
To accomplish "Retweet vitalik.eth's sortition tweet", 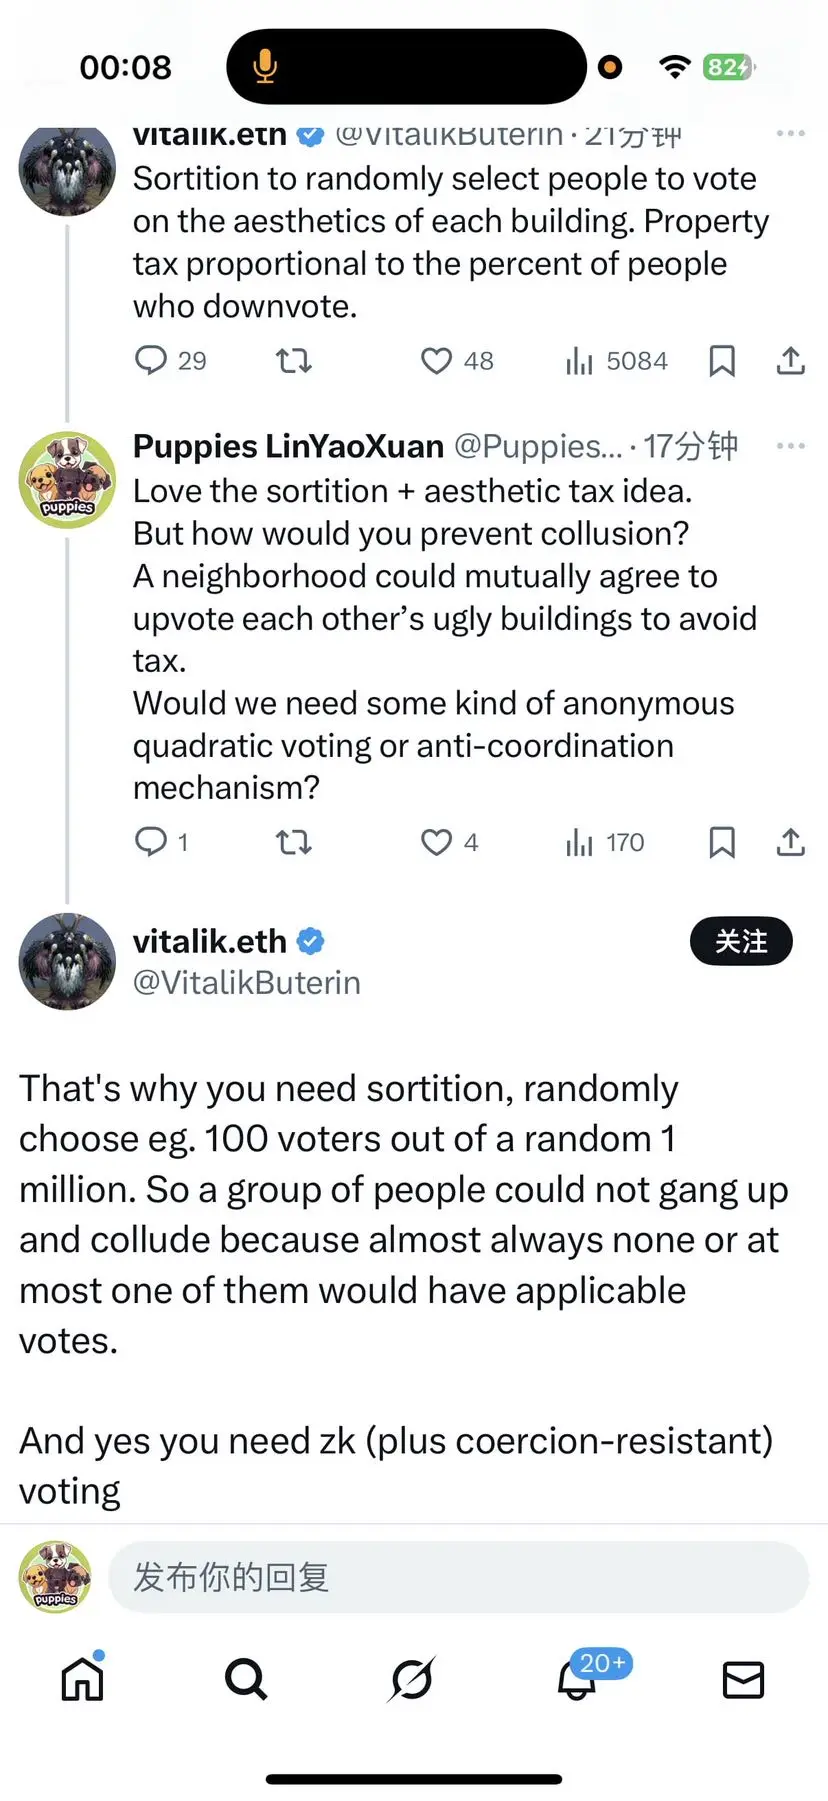I will coord(294,360).
